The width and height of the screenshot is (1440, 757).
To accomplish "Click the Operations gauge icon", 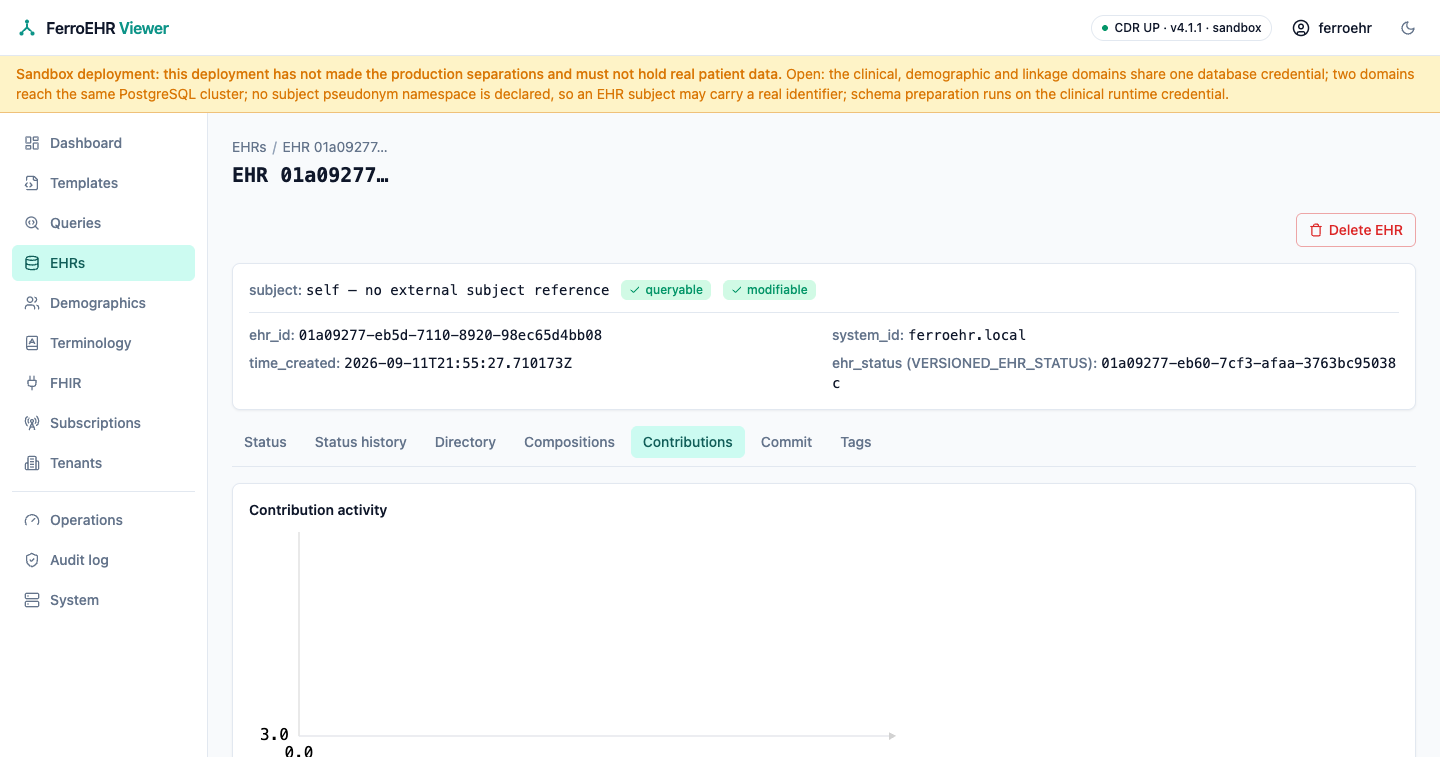I will point(32,520).
